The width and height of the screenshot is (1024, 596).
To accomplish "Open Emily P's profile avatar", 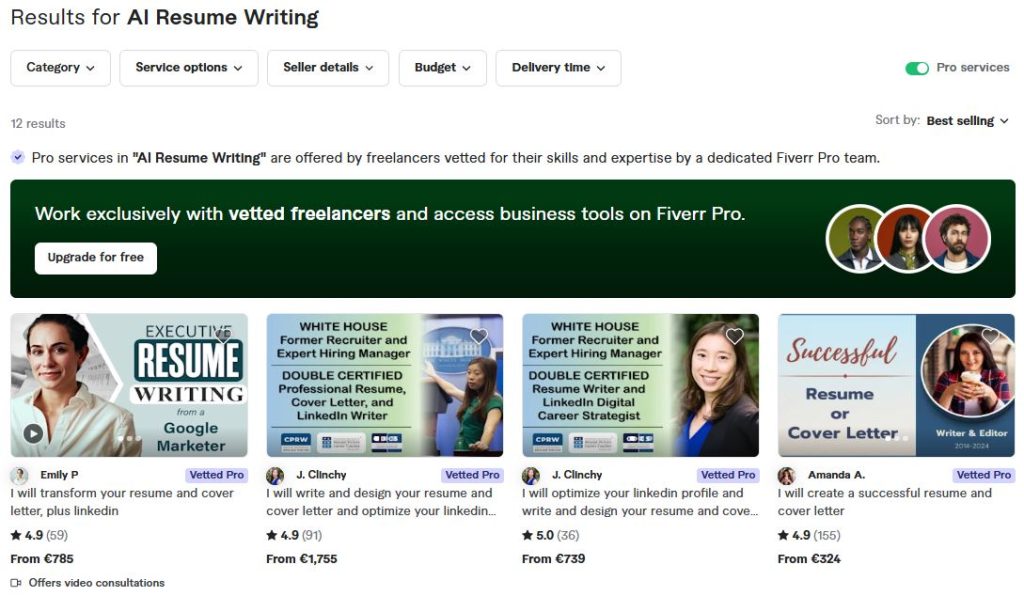I will click(x=20, y=475).
